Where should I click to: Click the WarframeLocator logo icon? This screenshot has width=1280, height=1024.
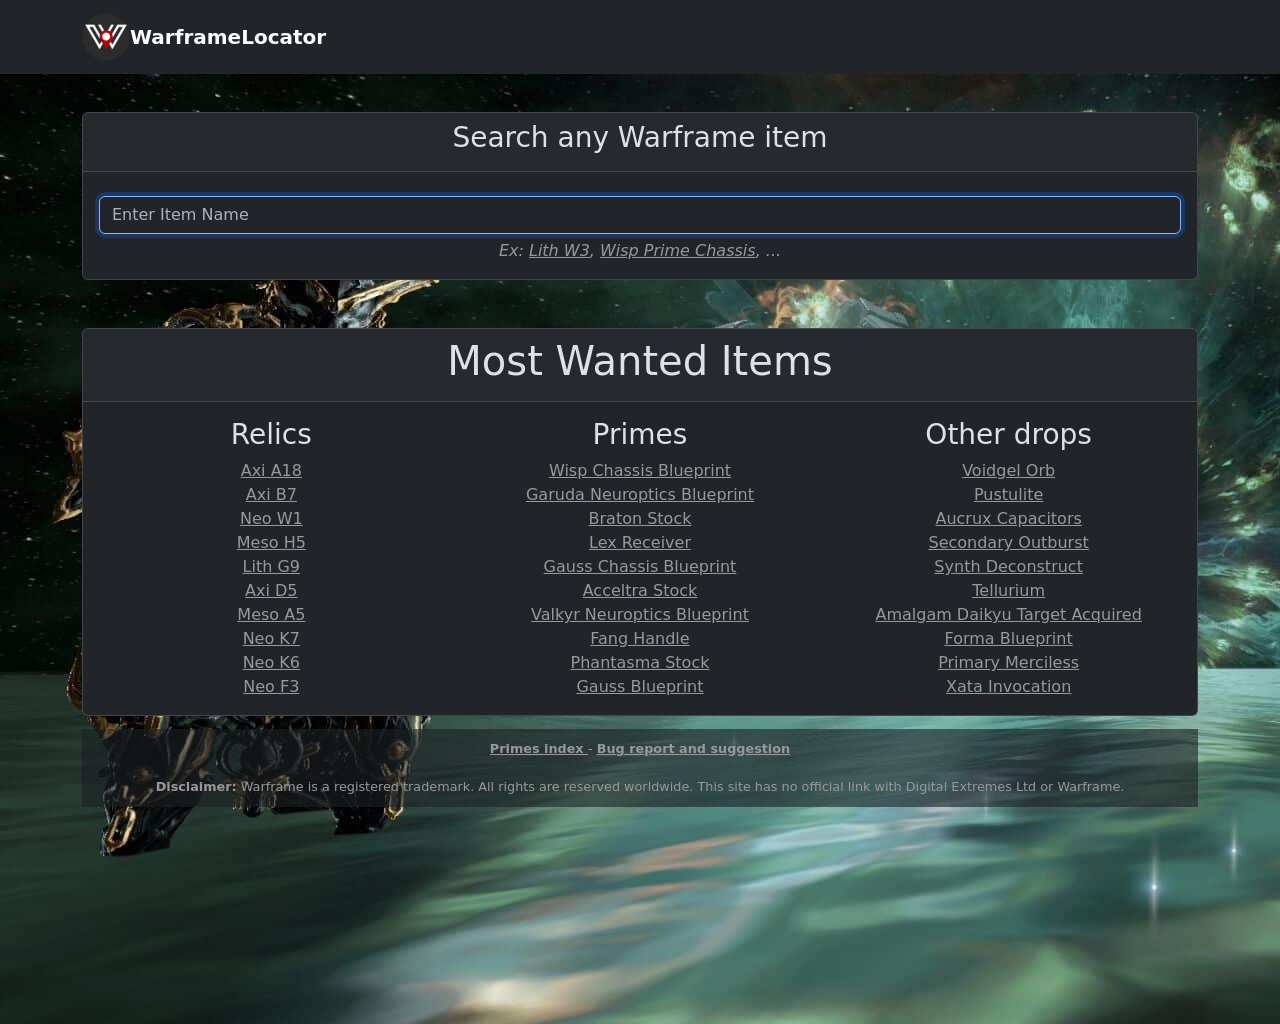[x=105, y=37]
